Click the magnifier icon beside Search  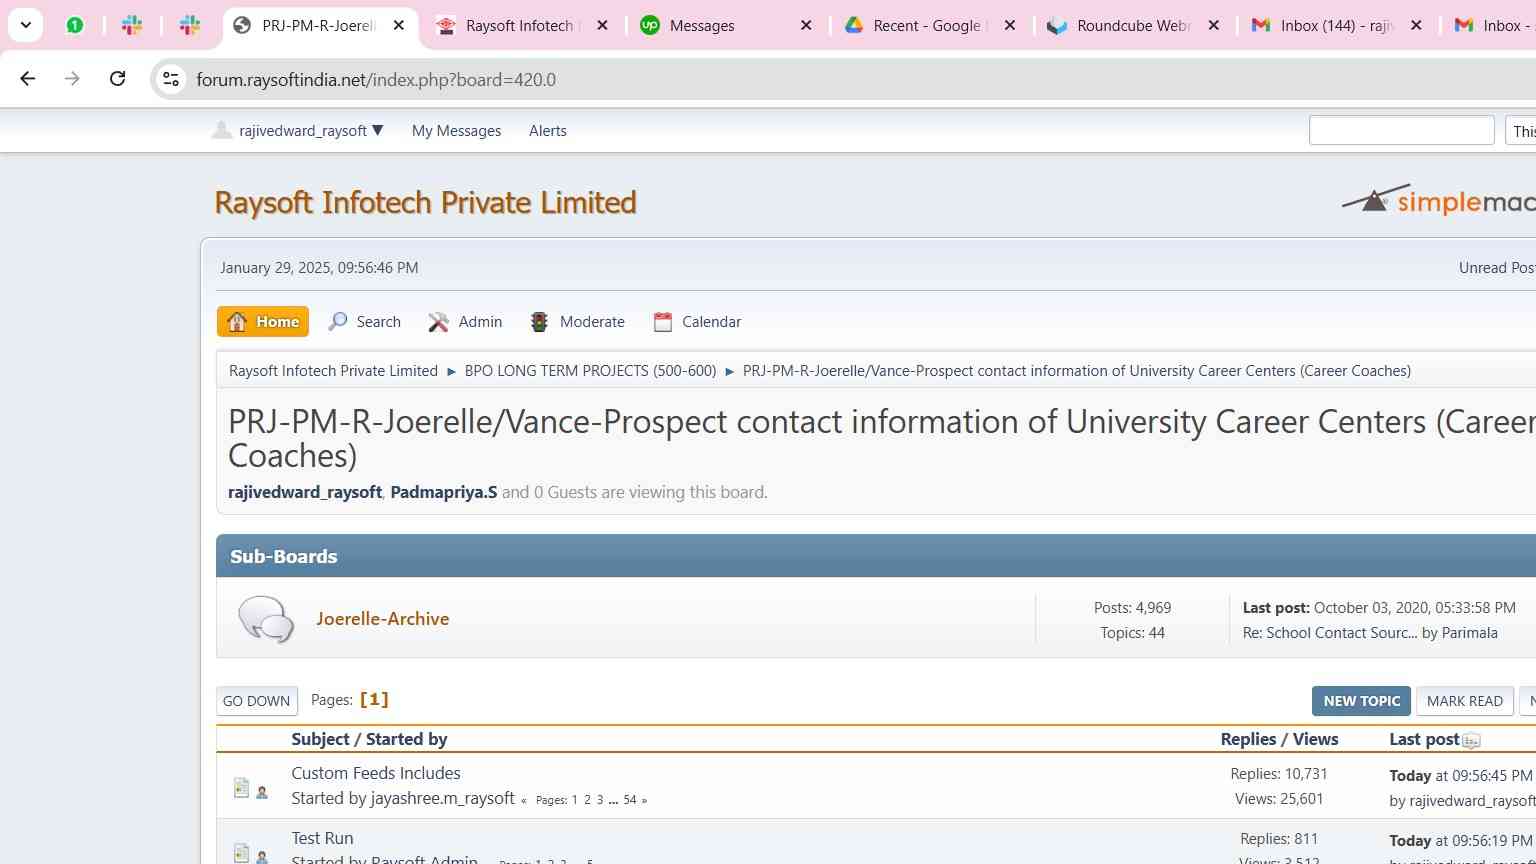pos(338,321)
